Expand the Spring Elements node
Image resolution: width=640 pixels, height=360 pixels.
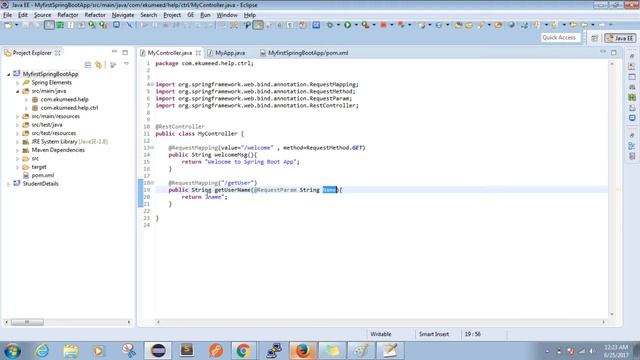coord(18,82)
